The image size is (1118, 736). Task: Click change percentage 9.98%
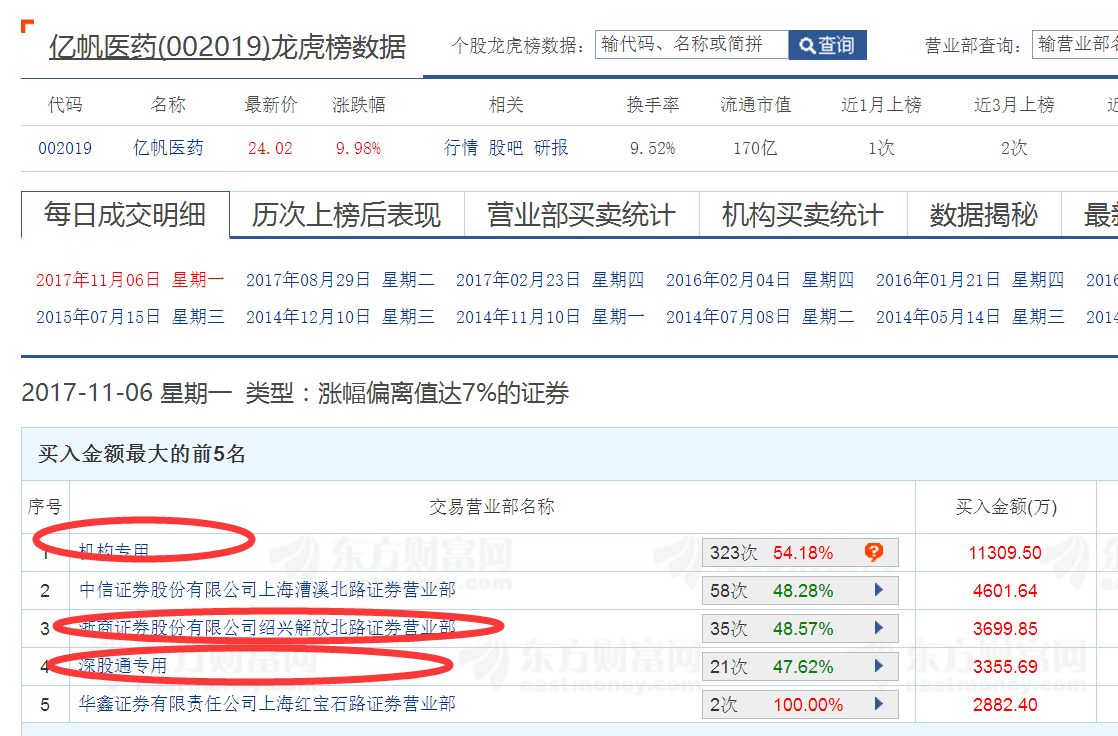359,148
